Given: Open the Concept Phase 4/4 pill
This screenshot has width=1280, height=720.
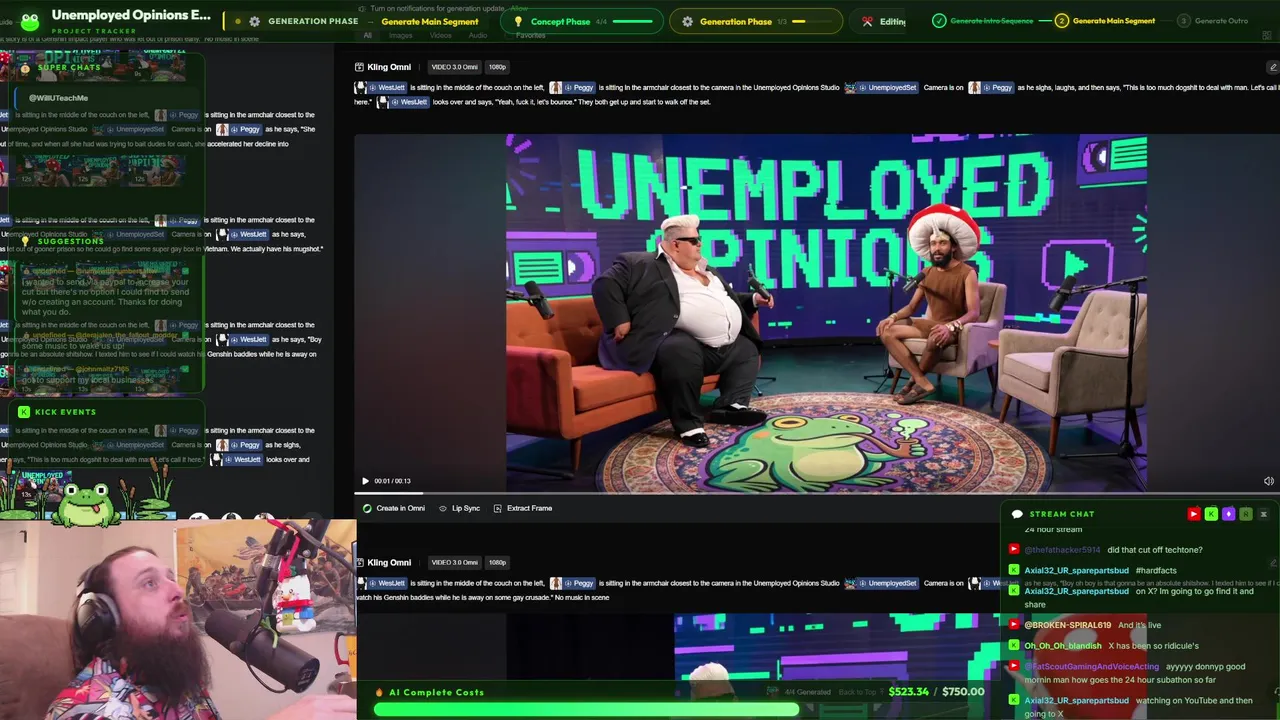Looking at the screenshot, I should 582,21.
